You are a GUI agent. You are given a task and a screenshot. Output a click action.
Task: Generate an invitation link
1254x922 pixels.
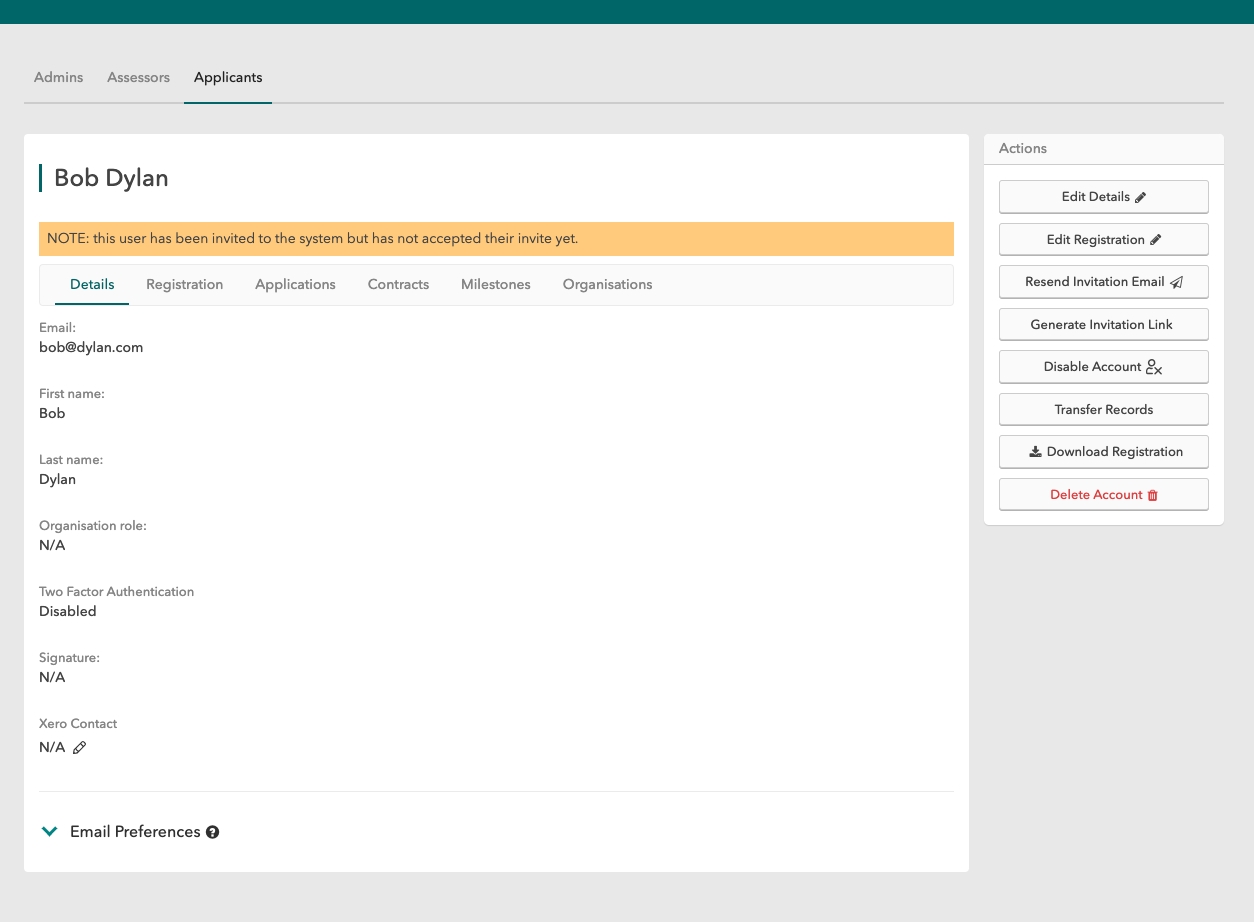click(1103, 325)
